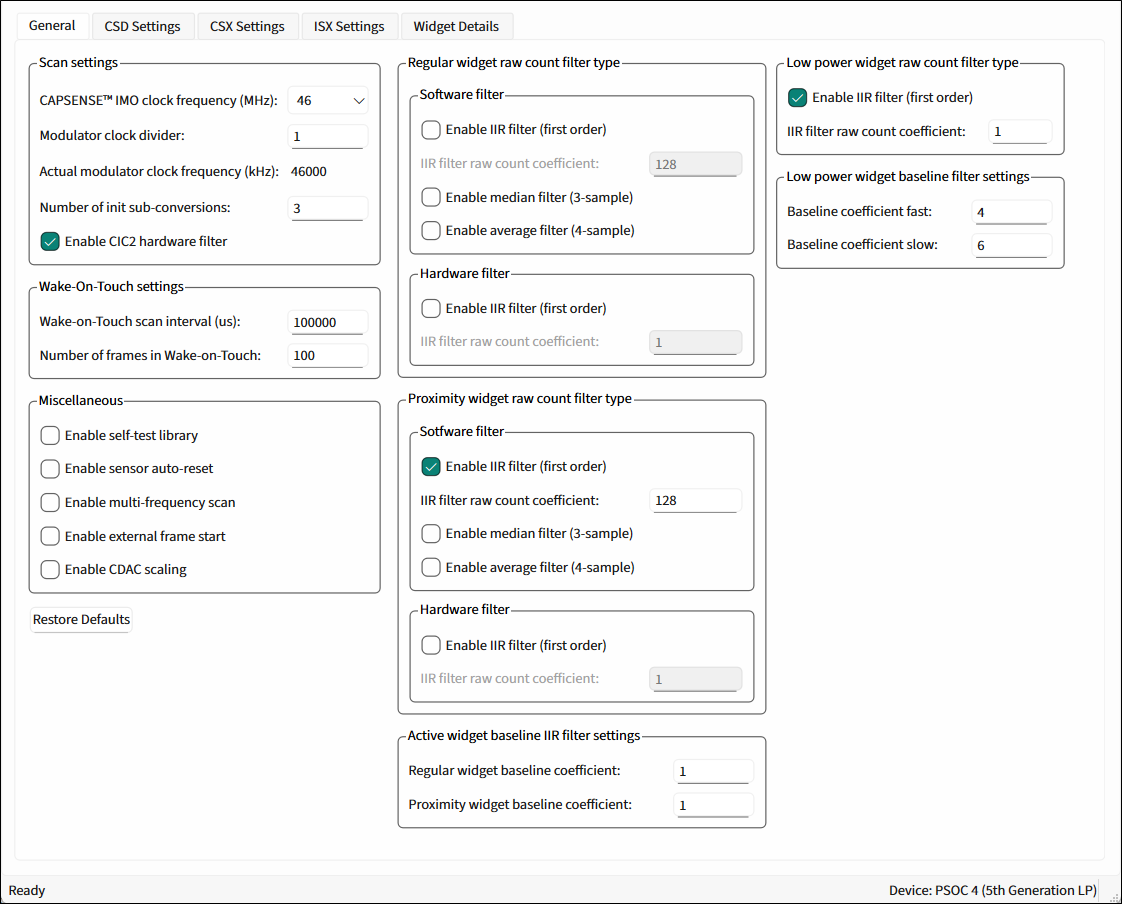Go to the Widget Details tab
1122x904 pixels.
click(x=456, y=26)
